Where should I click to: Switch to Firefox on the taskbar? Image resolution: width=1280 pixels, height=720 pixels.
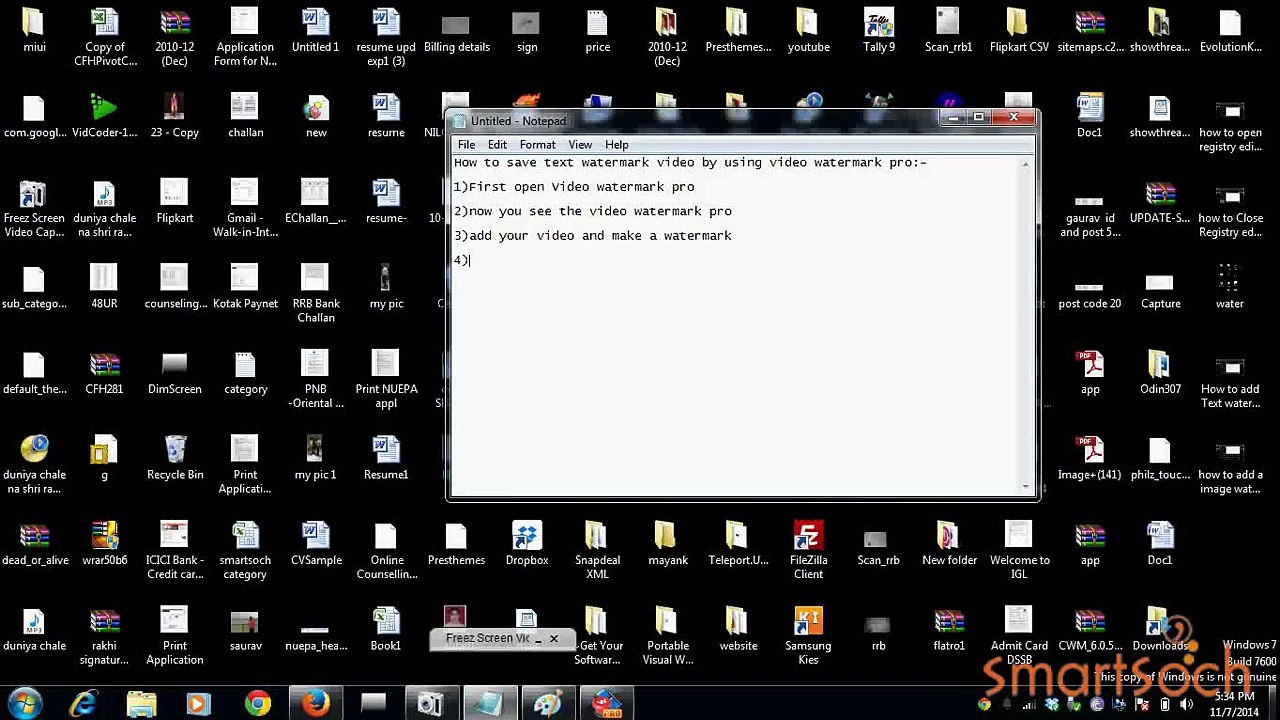coord(316,705)
